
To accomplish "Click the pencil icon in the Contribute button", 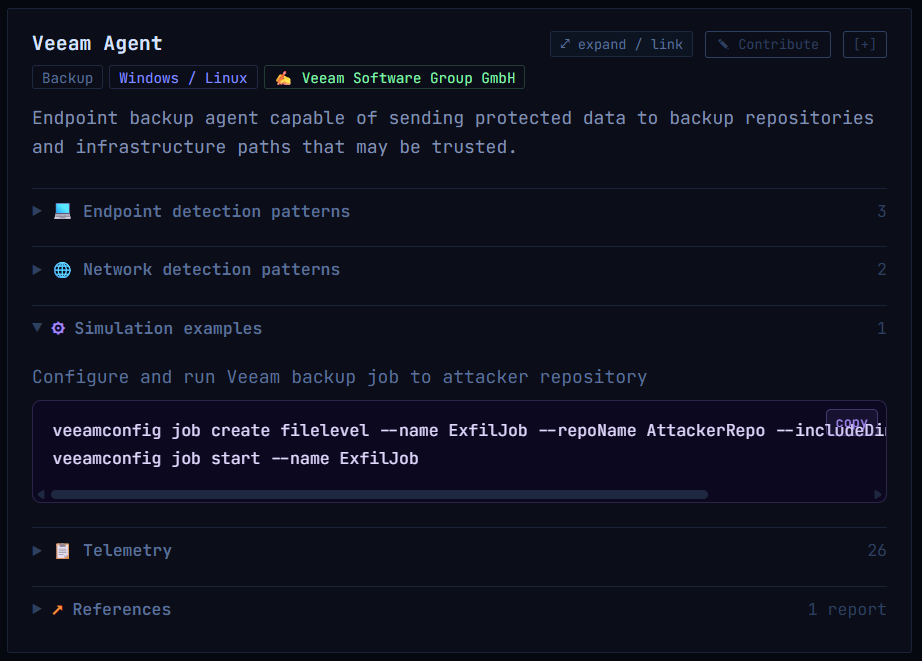I will (x=723, y=44).
